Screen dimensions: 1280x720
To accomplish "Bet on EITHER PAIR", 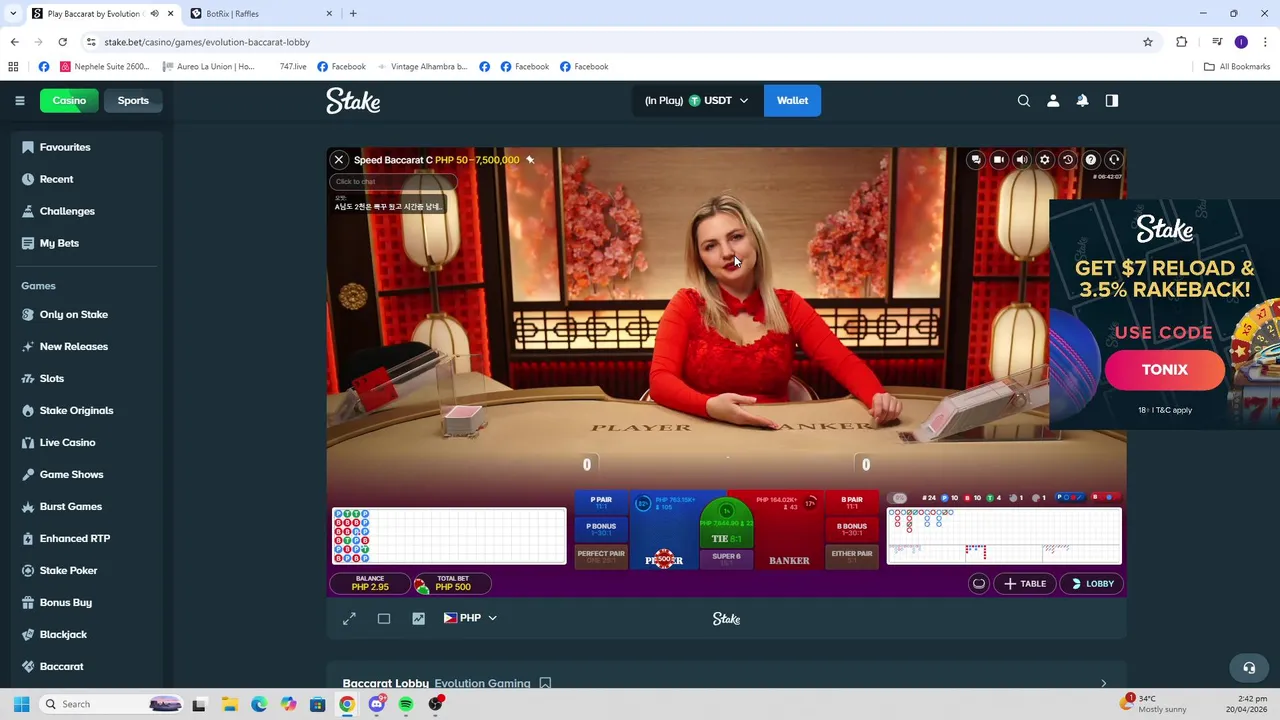I will (852, 556).
